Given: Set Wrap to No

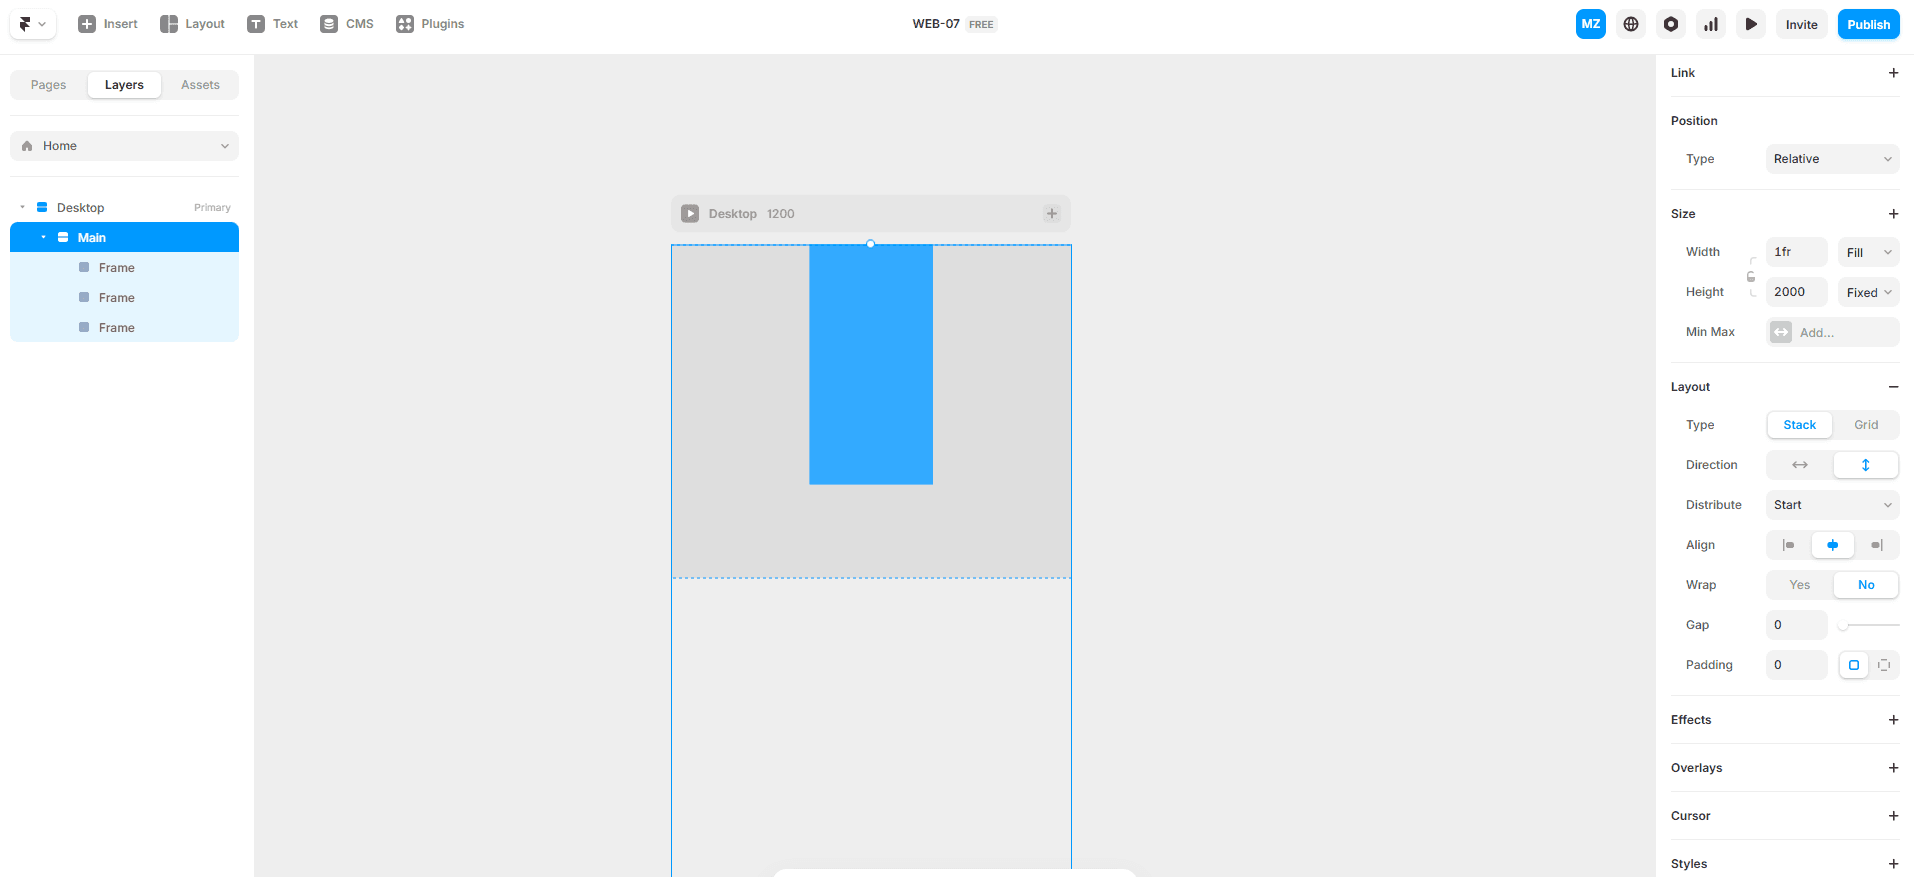Looking at the screenshot, I should (1866, 585).
